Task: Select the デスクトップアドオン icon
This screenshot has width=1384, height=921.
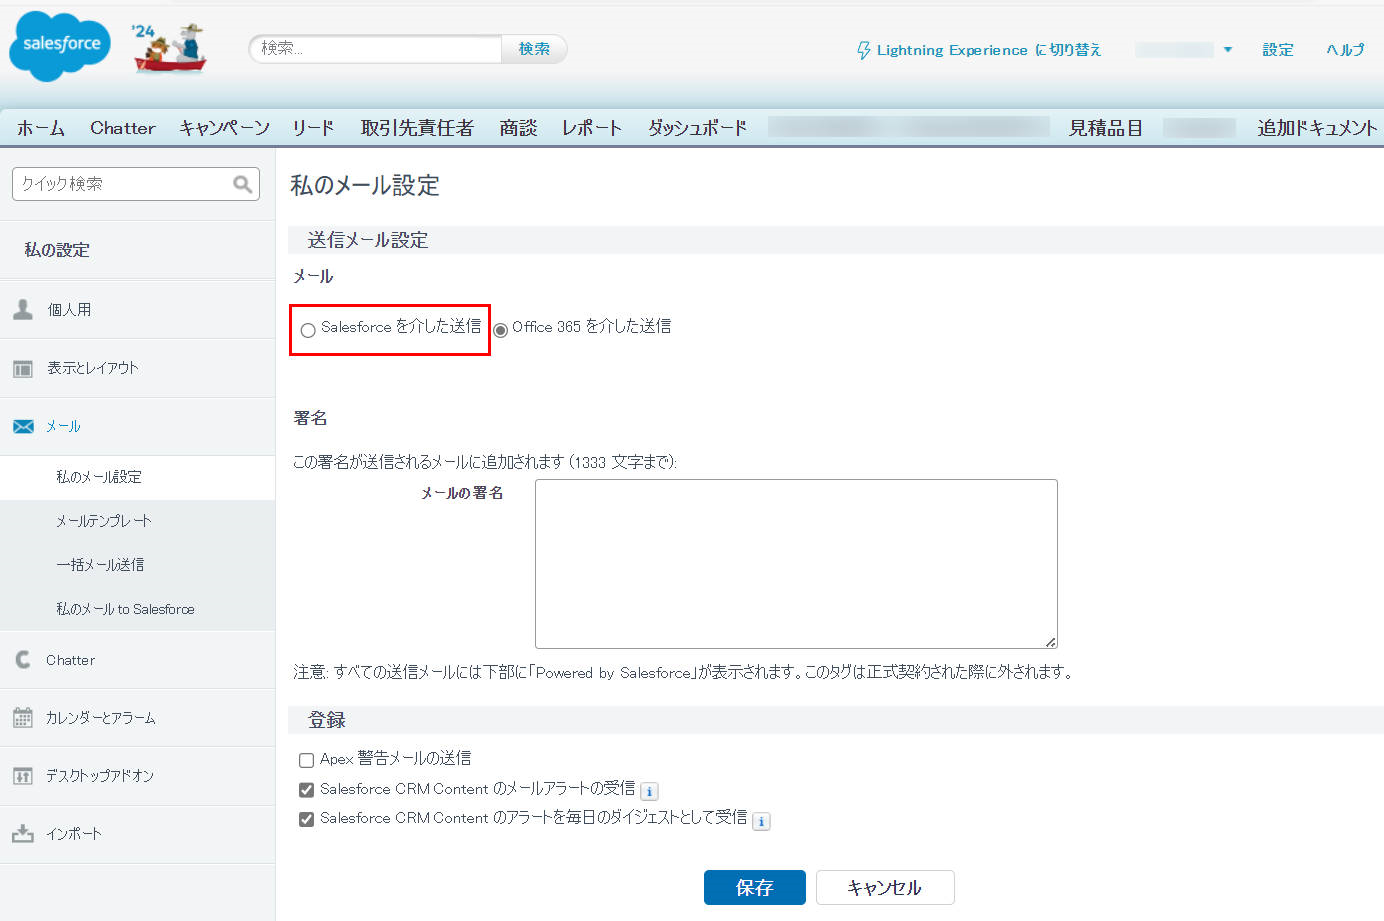Action: point(22,775)
